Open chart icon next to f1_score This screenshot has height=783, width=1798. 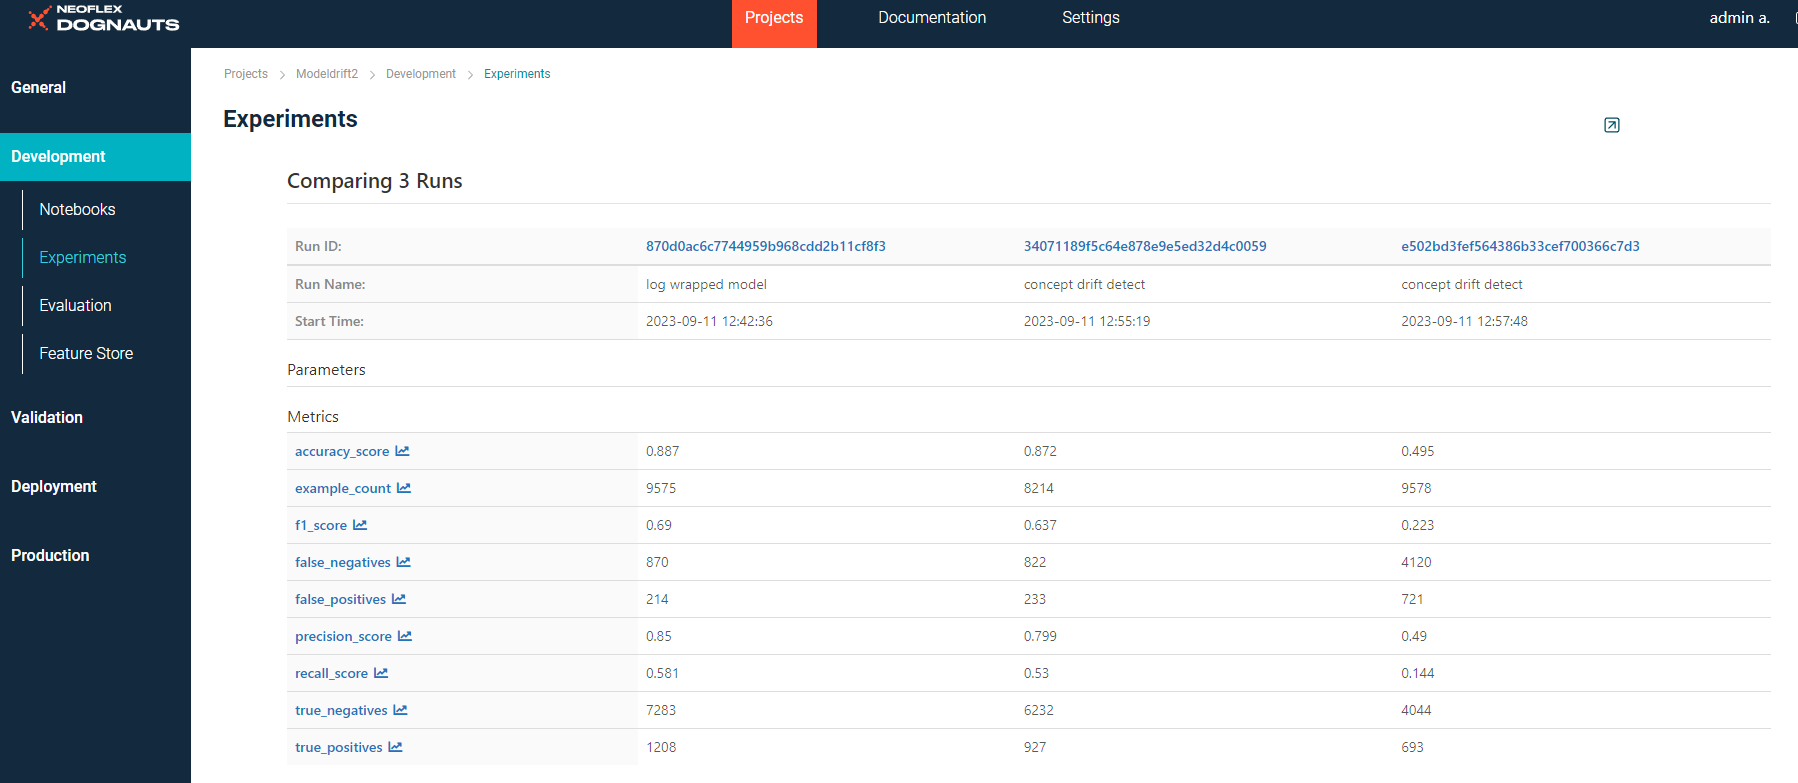pyautogui.click(x=360, y=525)
